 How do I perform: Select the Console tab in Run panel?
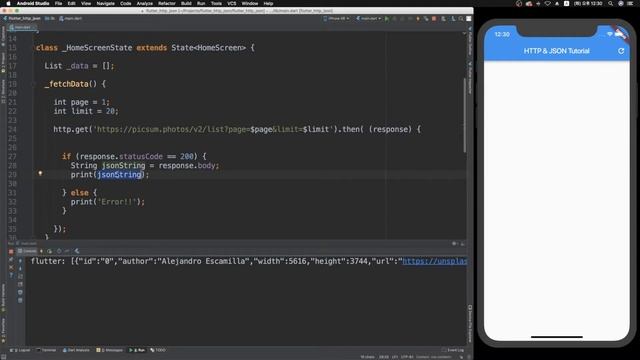27,251
